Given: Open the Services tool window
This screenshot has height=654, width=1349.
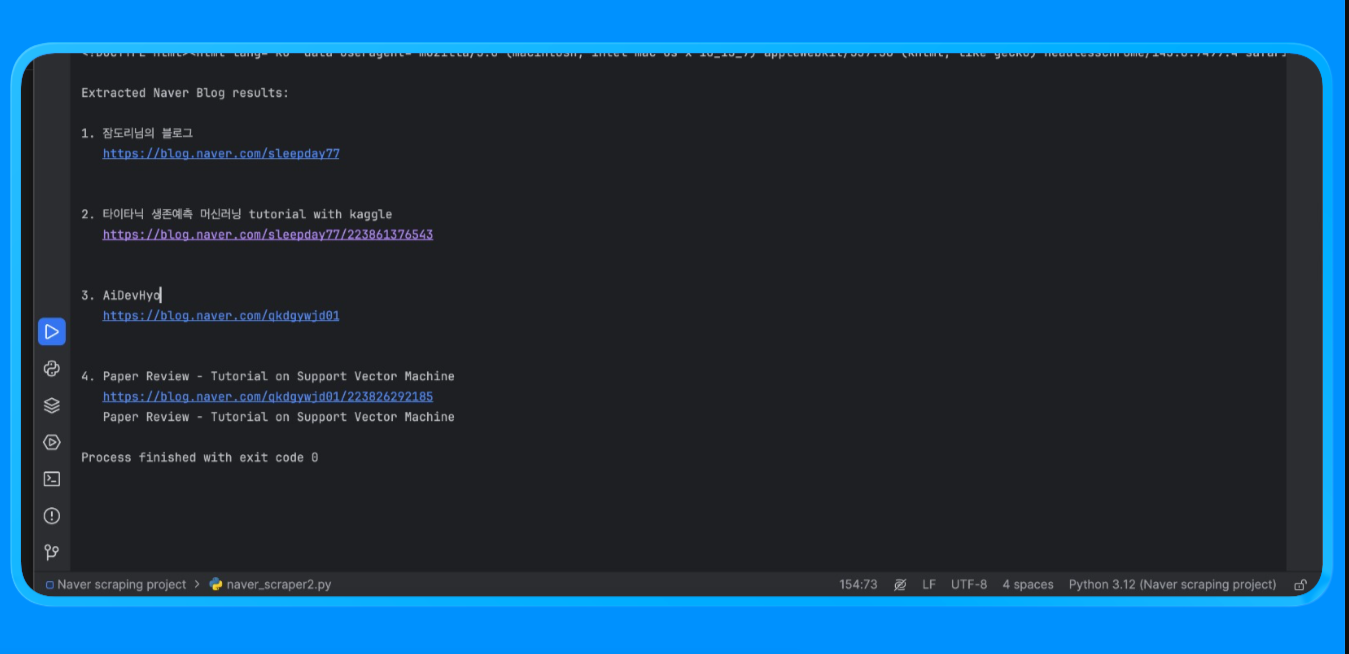Looking at the screenshot, I should coord(52,441).
